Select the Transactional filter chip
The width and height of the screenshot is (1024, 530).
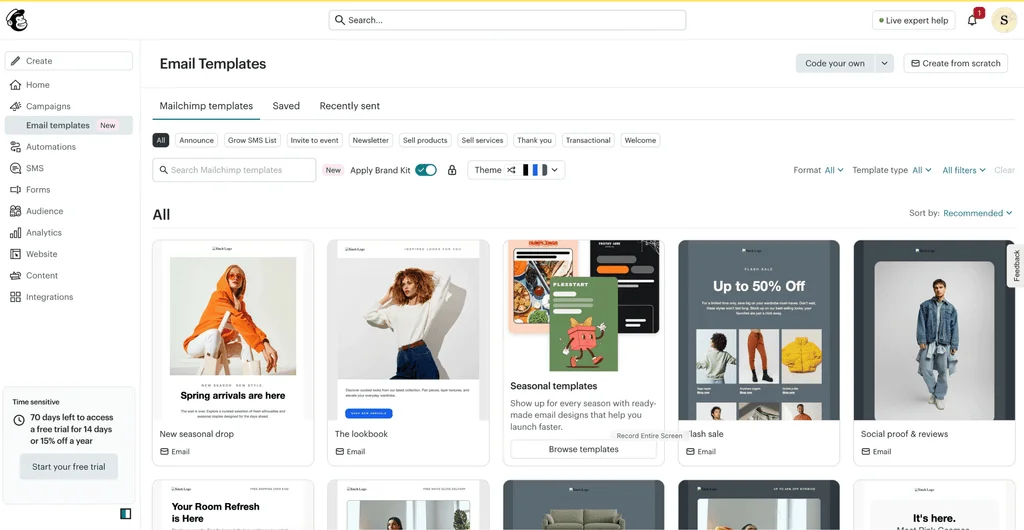(x=588, y=140)
